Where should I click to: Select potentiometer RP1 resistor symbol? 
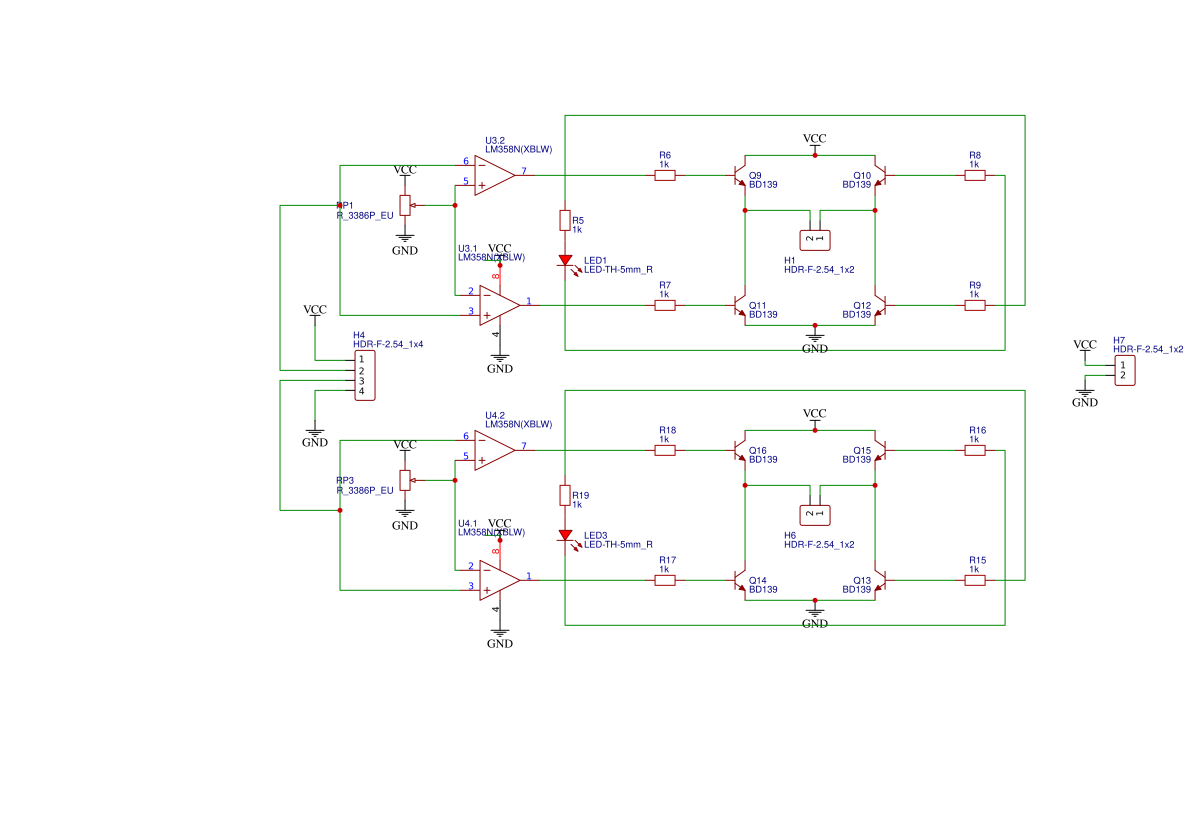click(405, 206)
